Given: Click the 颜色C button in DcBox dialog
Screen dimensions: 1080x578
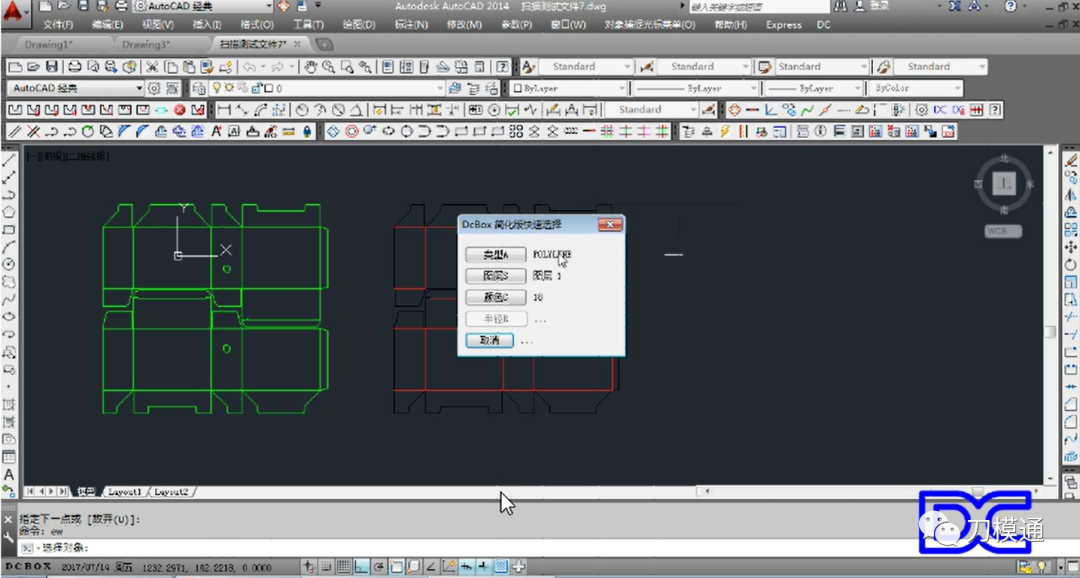Looking at the screenshot, I should pyautogui.click(x=495, y=298).
